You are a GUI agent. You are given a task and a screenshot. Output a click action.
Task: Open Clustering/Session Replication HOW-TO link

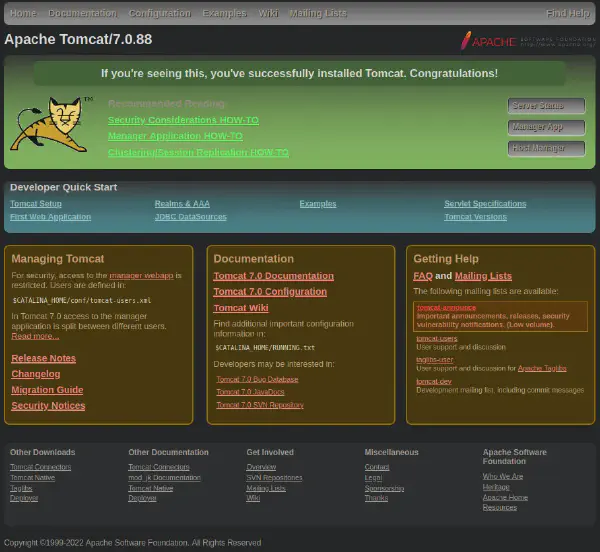tap(198, 152)
